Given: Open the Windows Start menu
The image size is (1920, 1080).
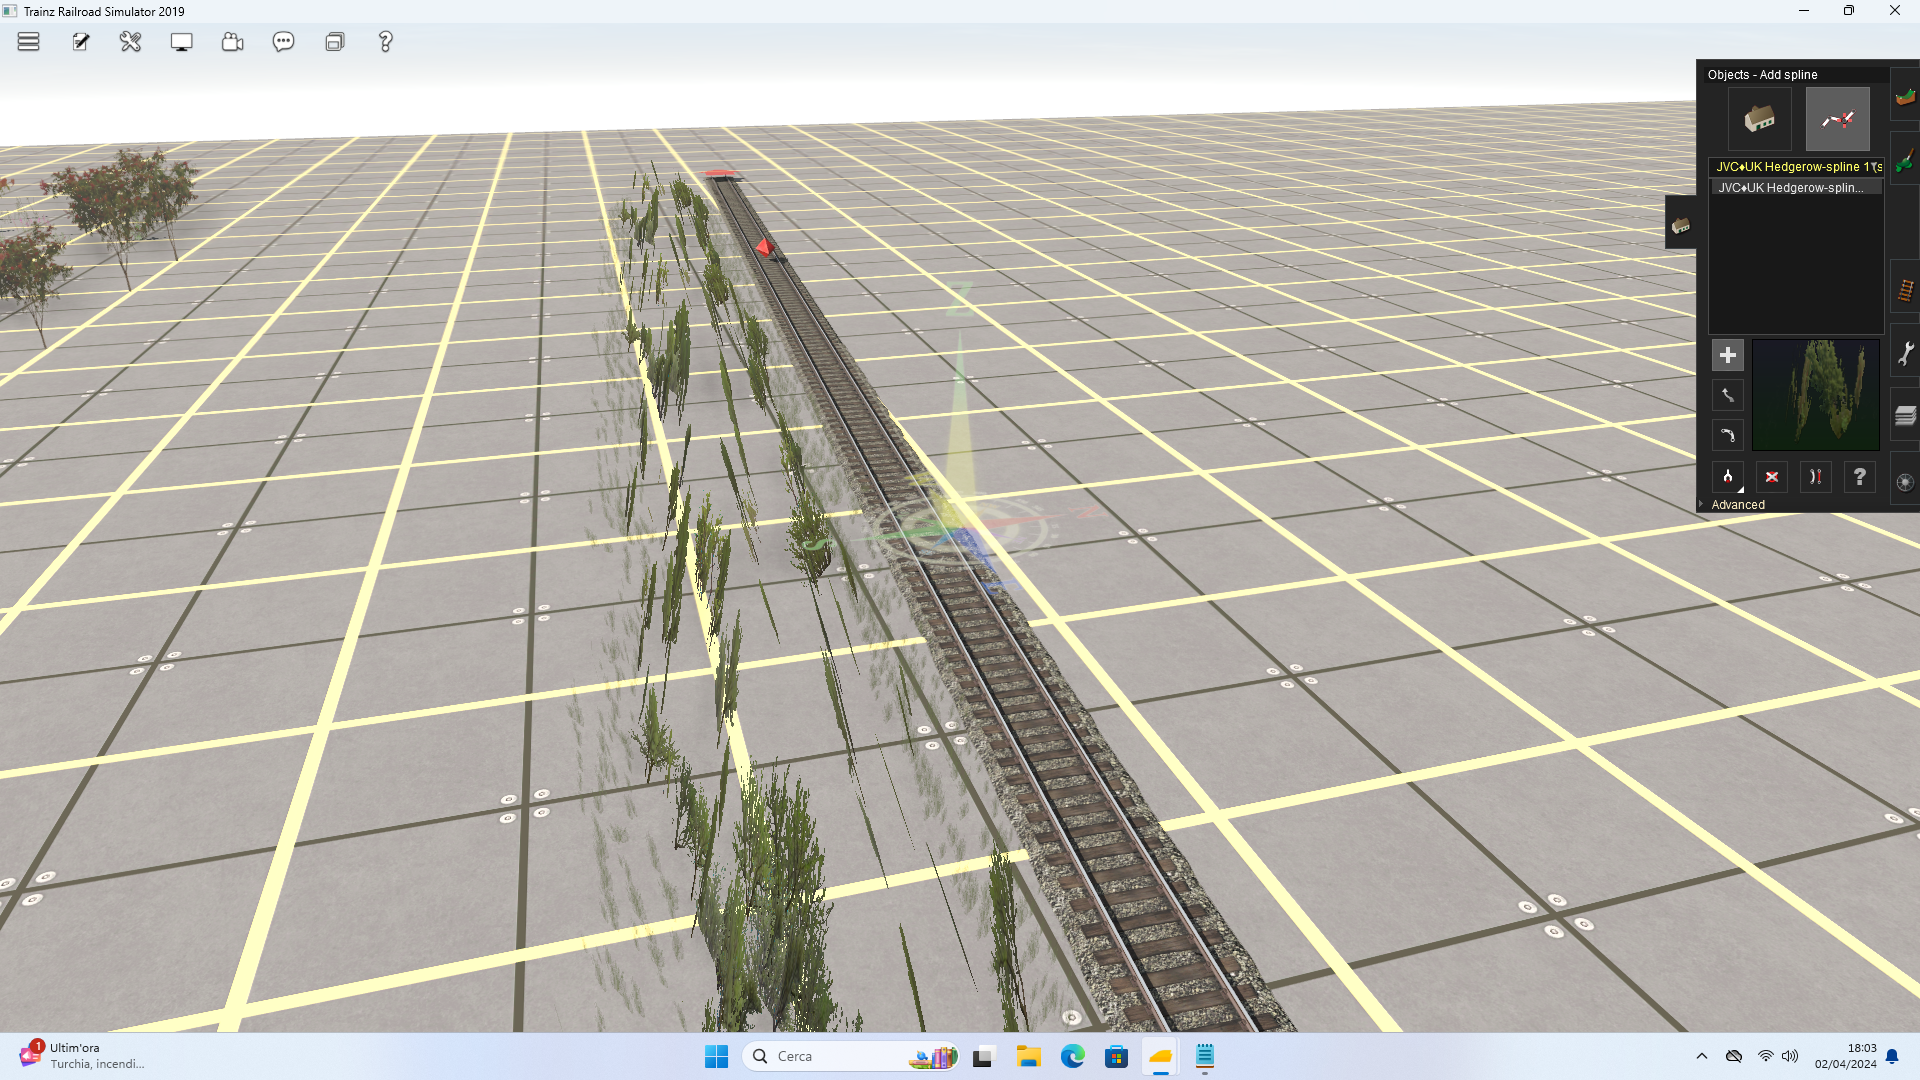Looking at the screenshot, I should pos(716,1056).
